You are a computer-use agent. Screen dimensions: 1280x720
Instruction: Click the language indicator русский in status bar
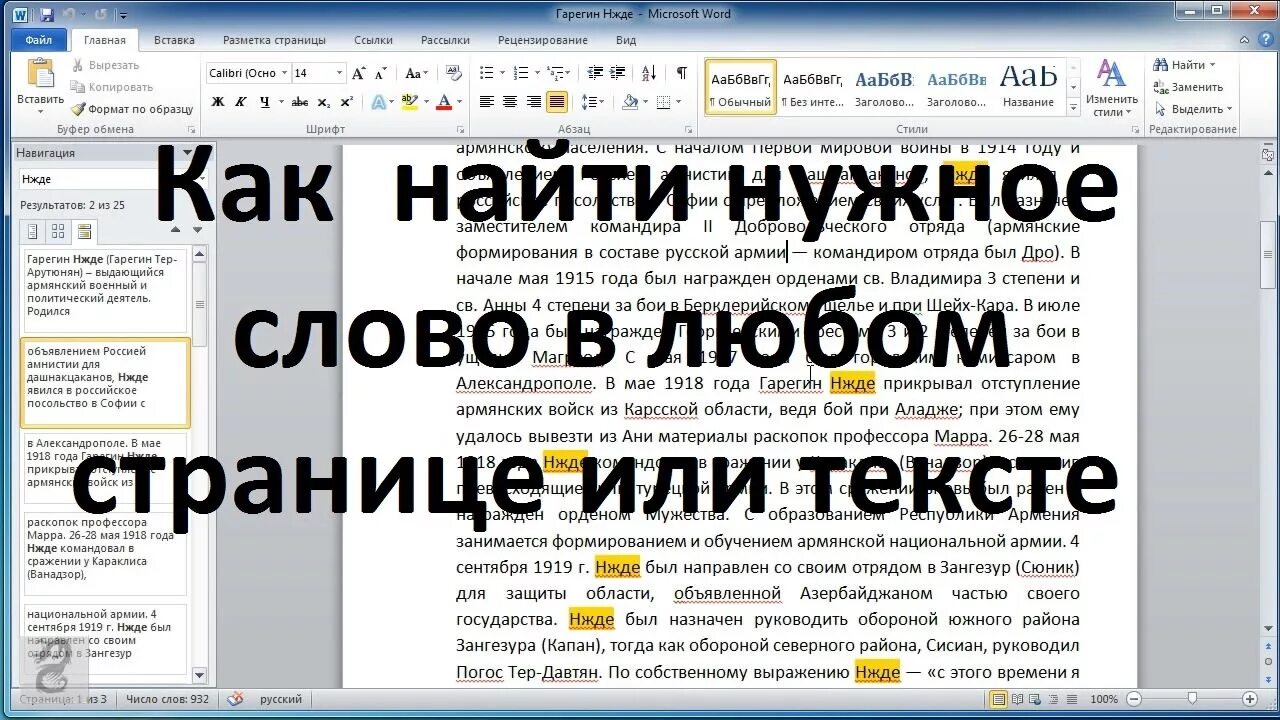[281, 699]
